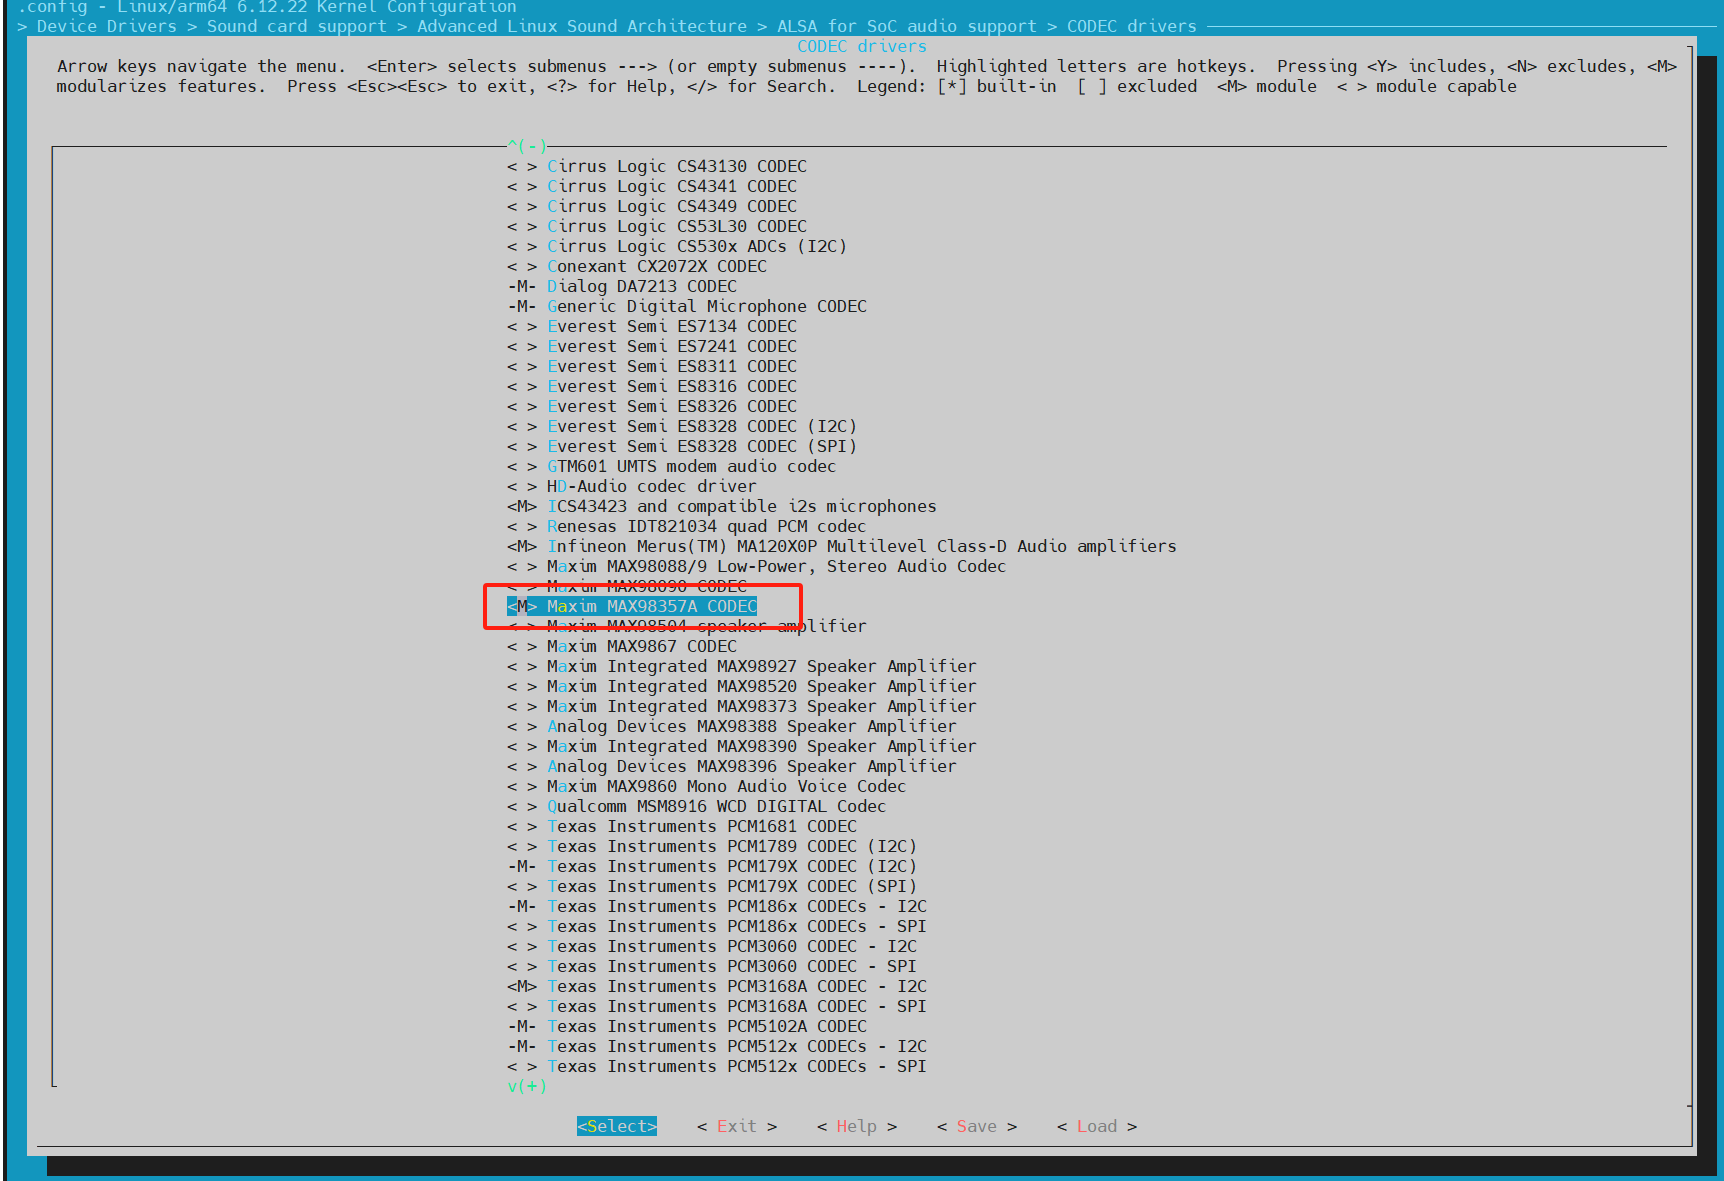Toggle Cirrus Logic CS53L30 CODEC option
1724x1181 pixels.
tap(522, 226)
